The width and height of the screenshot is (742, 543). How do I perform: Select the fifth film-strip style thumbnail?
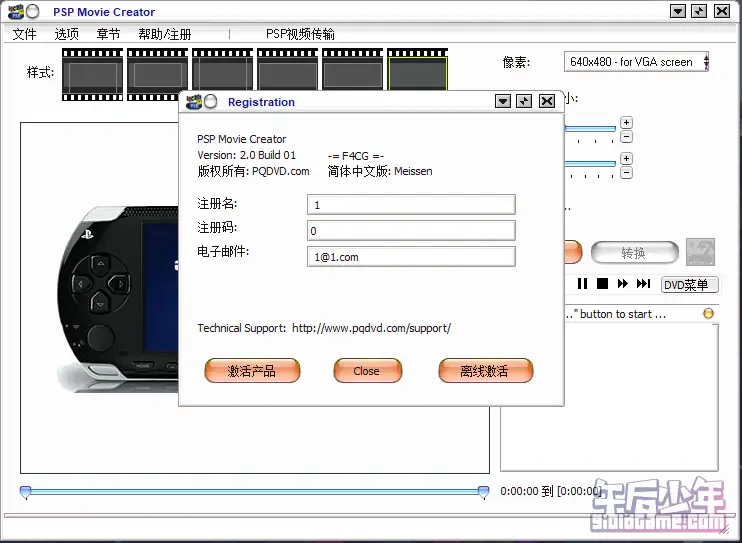coord(353,69)
